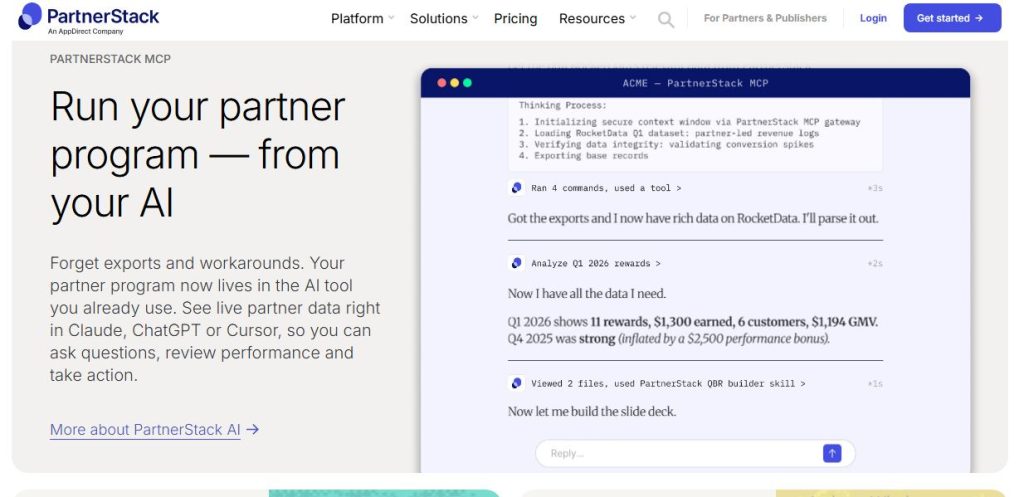Click the 'Run your partner program' headline
Viewport: 1024px width, 497px height.
[198, 155]
